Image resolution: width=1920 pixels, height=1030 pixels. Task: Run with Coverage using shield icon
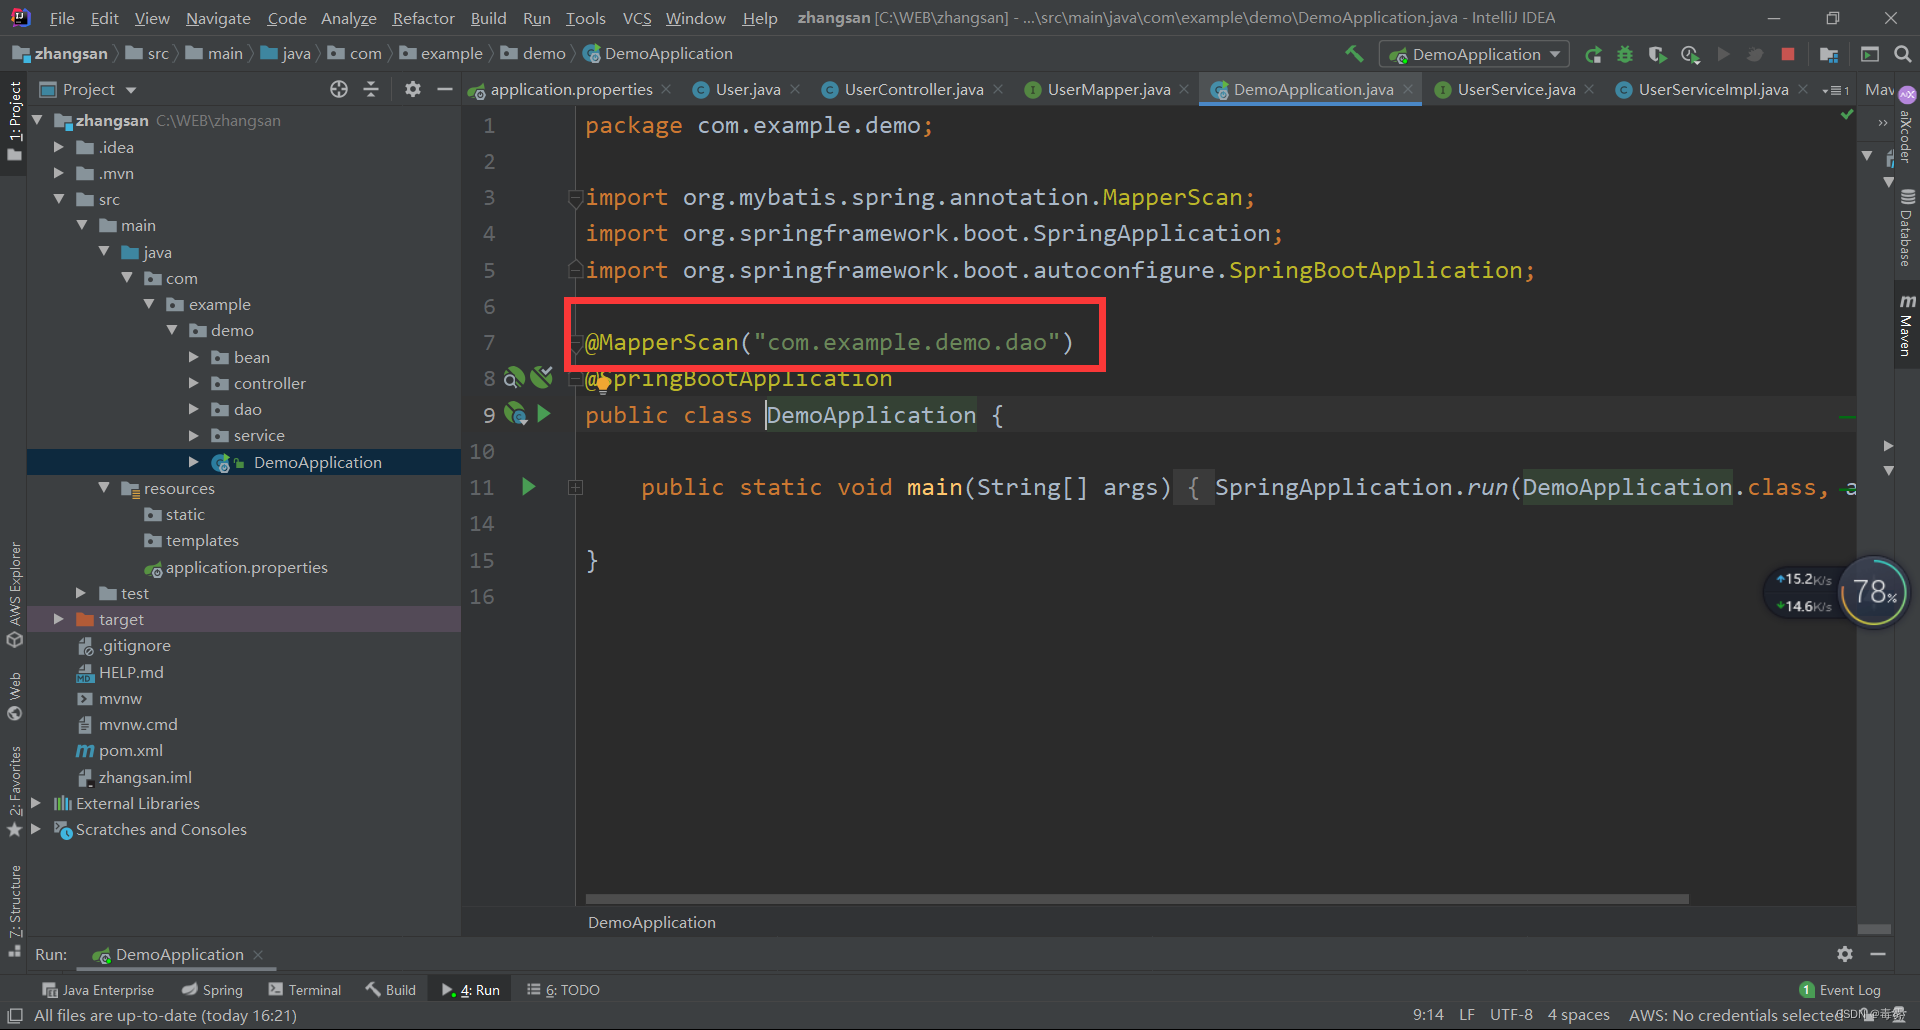coord(1657,54)
